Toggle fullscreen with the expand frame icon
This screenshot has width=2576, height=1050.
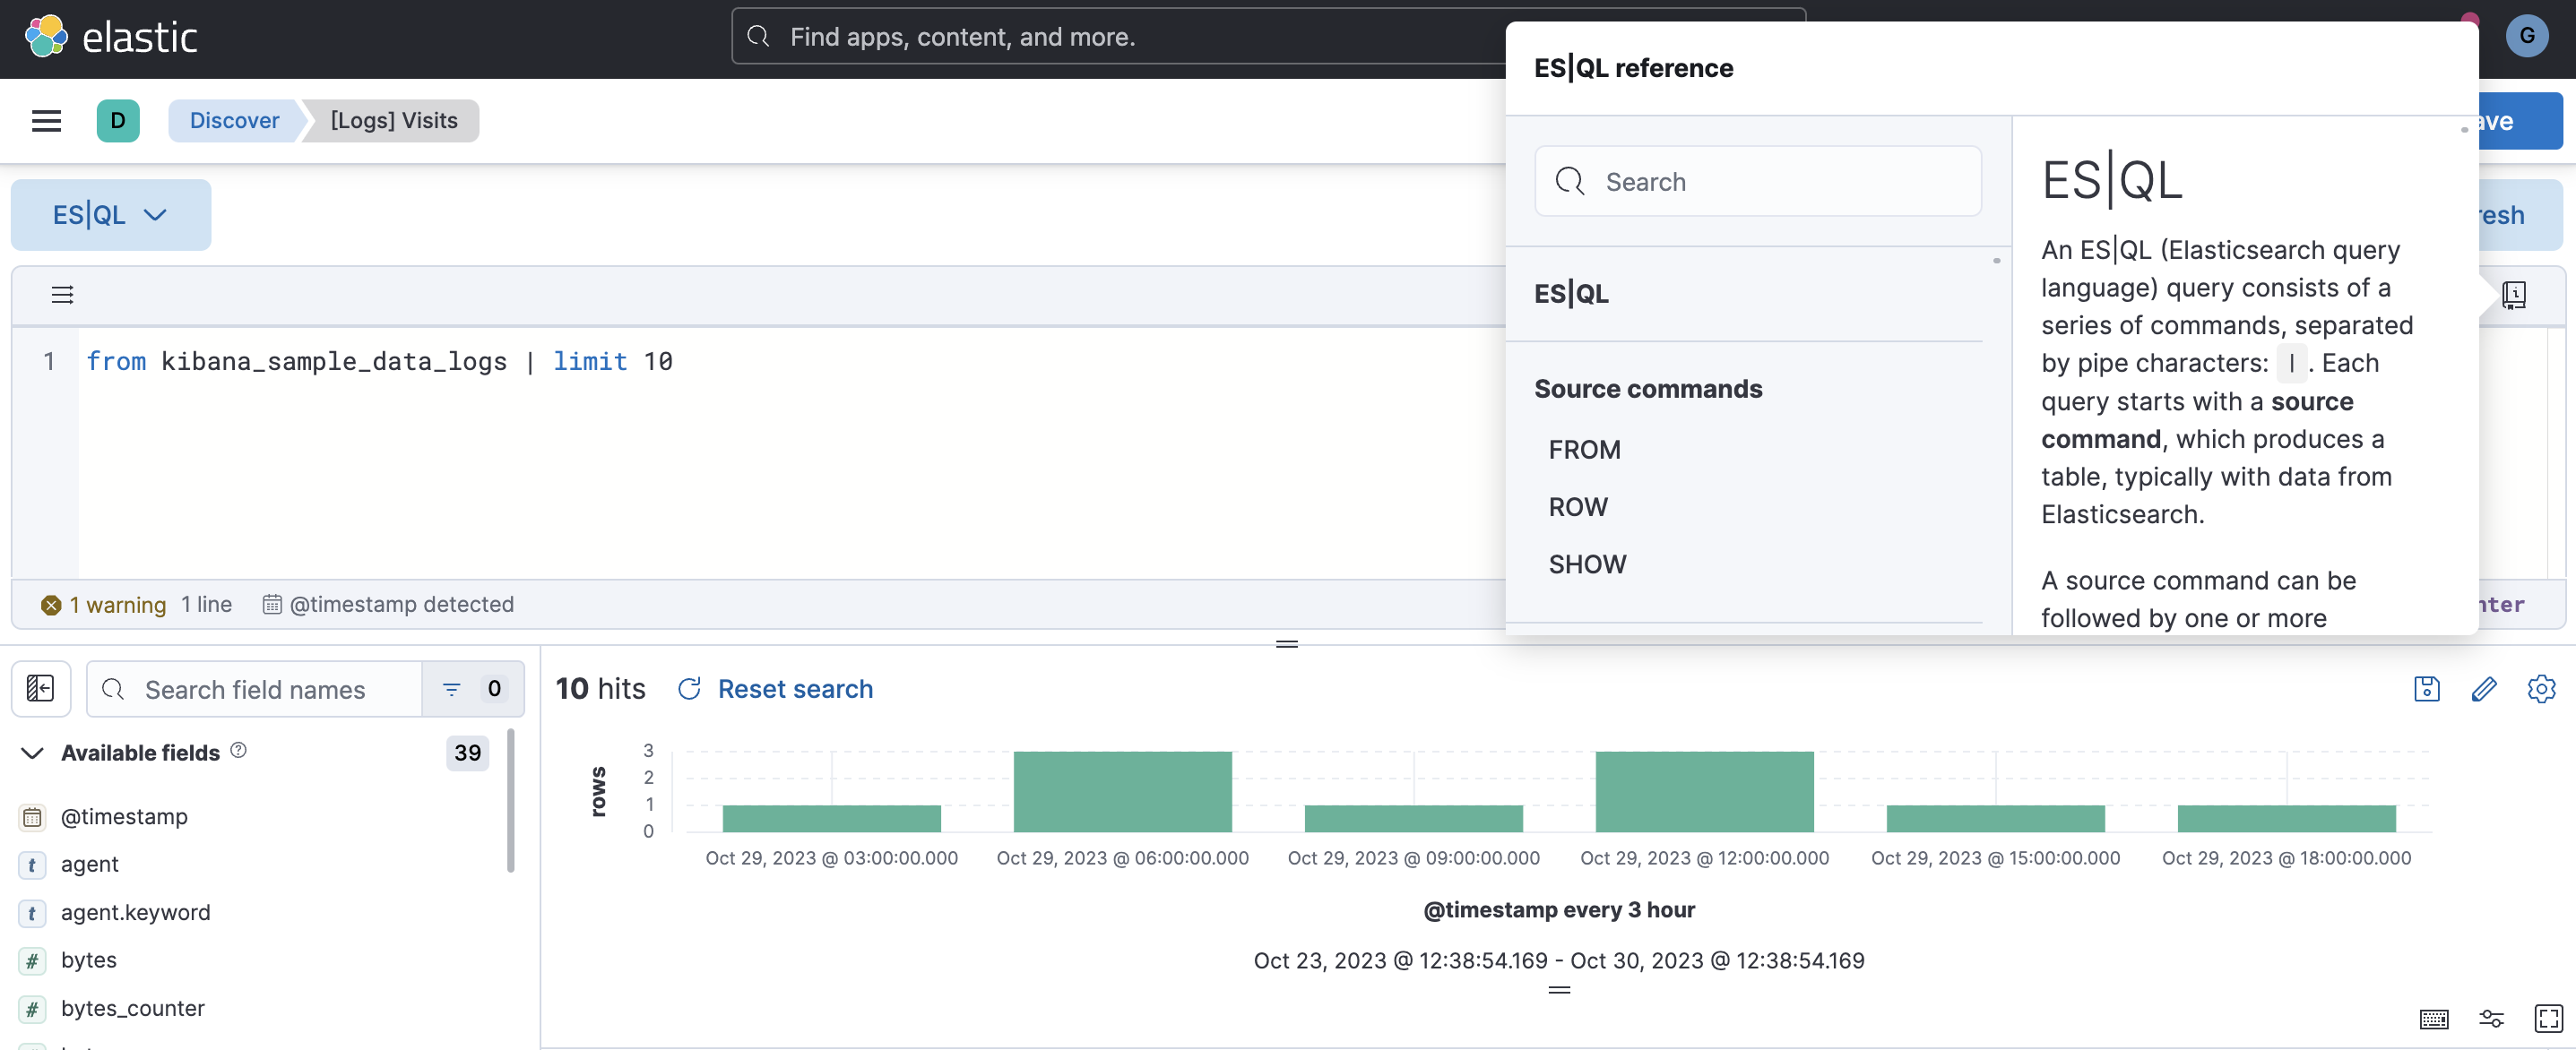(x=2548, y=1019)
